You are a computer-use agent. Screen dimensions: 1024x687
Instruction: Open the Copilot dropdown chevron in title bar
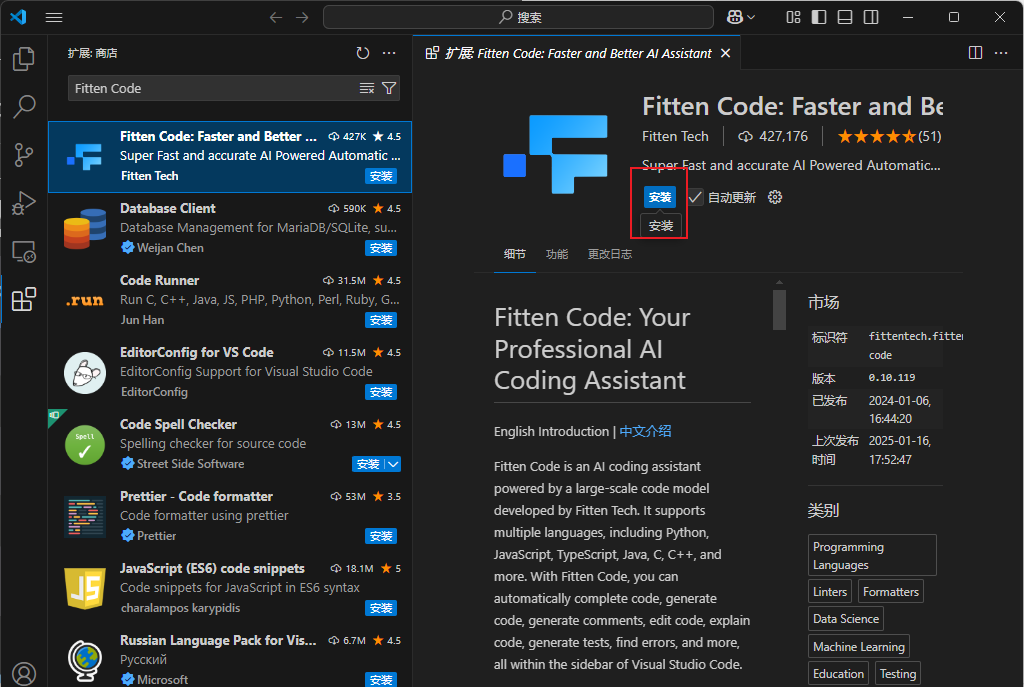[x=751, y=18]
